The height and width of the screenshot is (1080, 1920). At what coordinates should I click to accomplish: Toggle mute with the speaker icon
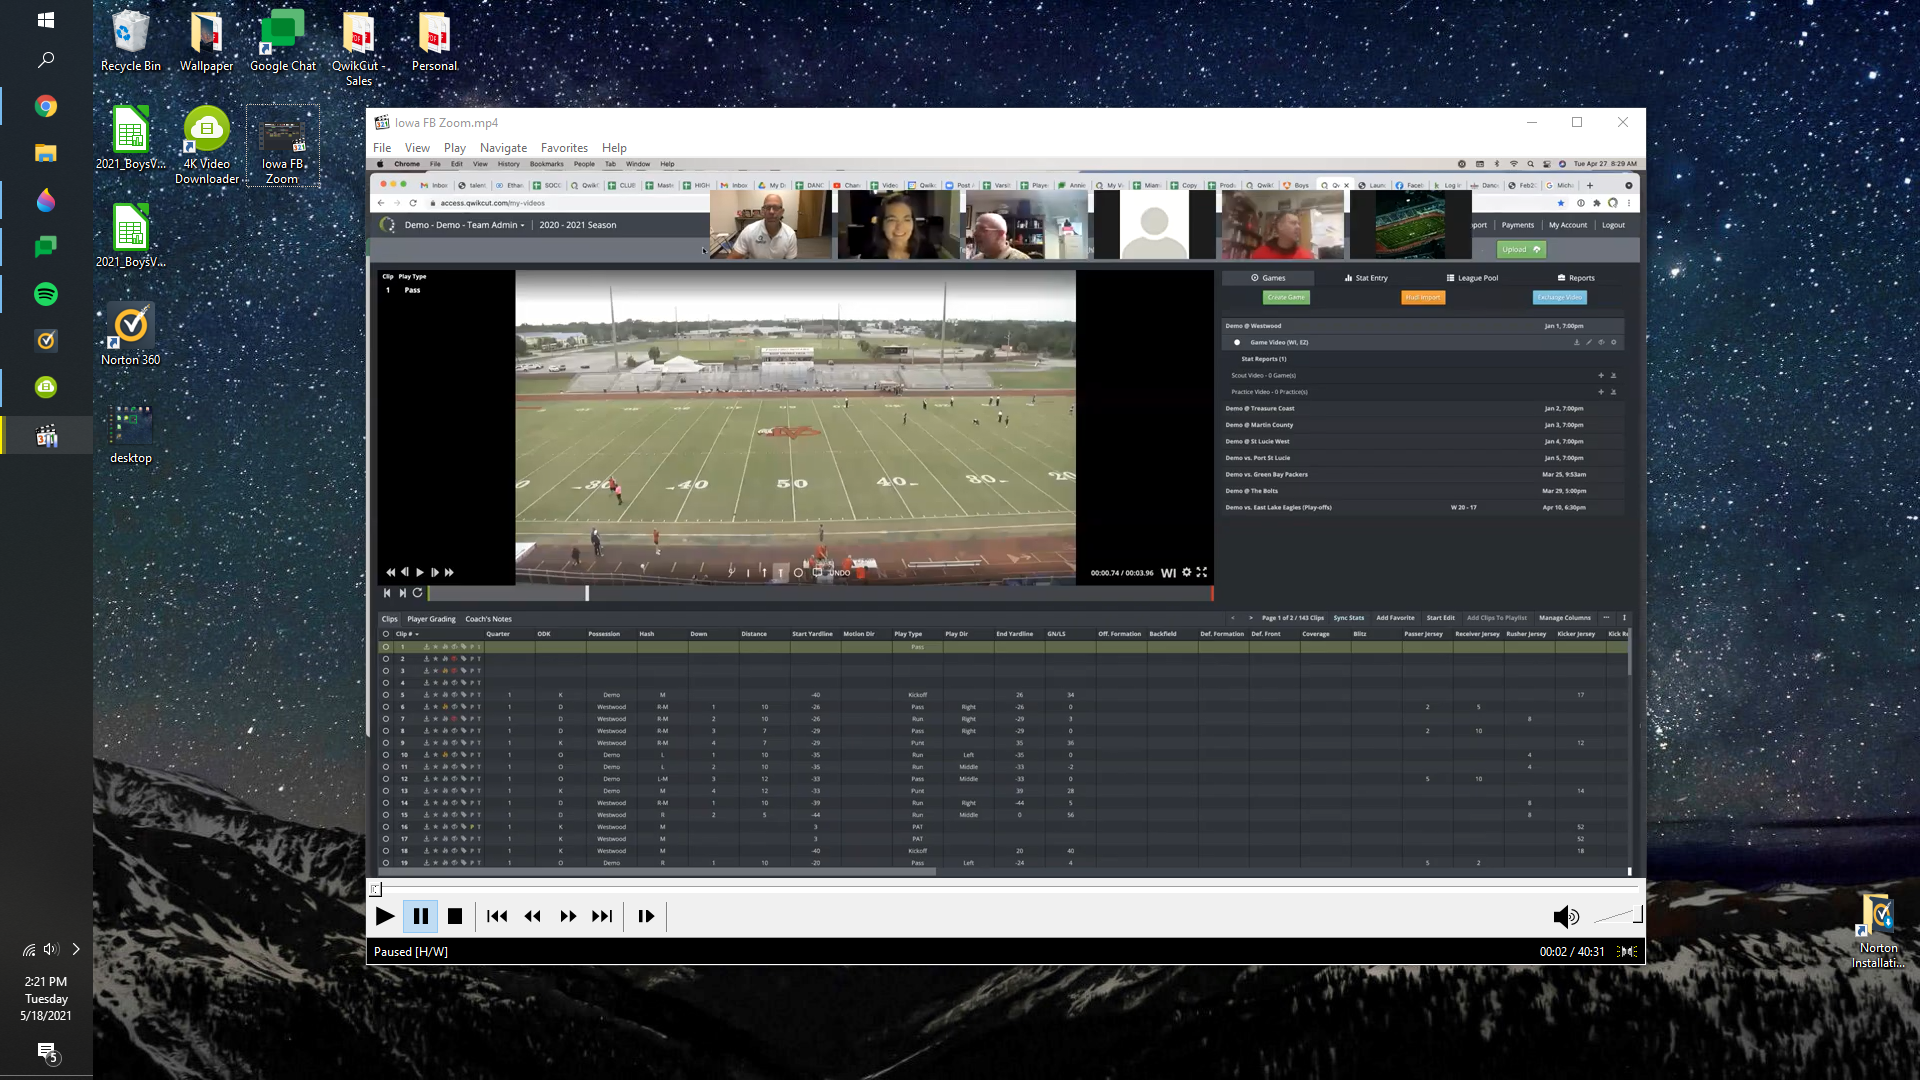(x=1565, y=916)
